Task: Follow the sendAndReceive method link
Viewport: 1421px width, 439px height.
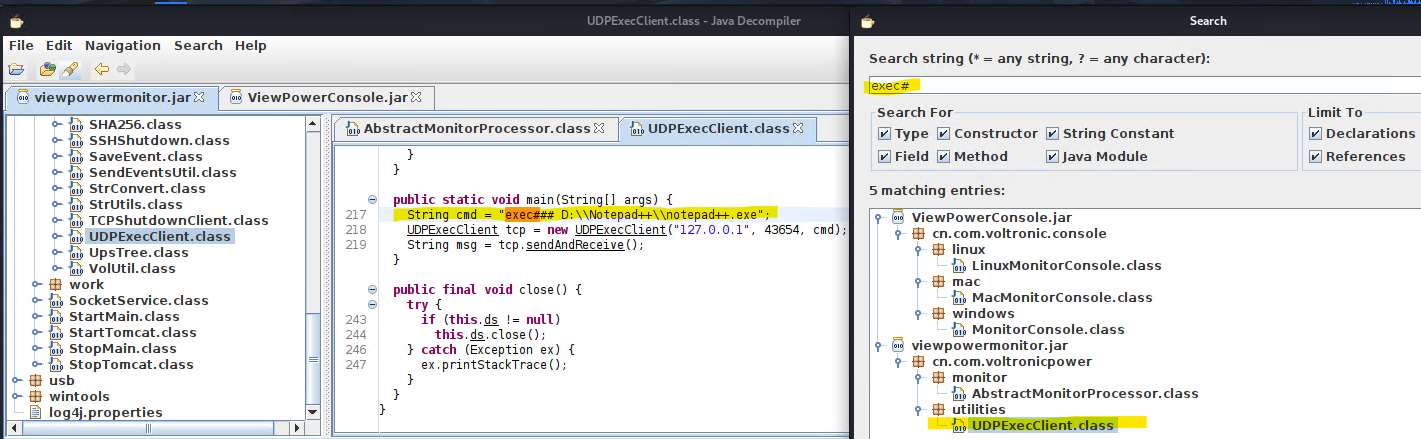Action: click(x=590, y=245)
